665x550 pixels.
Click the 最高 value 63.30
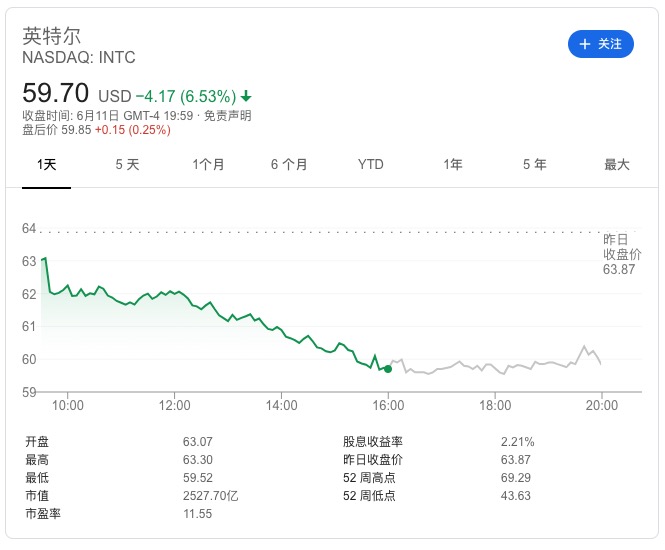pyautogui.click(x=198, y=460)
